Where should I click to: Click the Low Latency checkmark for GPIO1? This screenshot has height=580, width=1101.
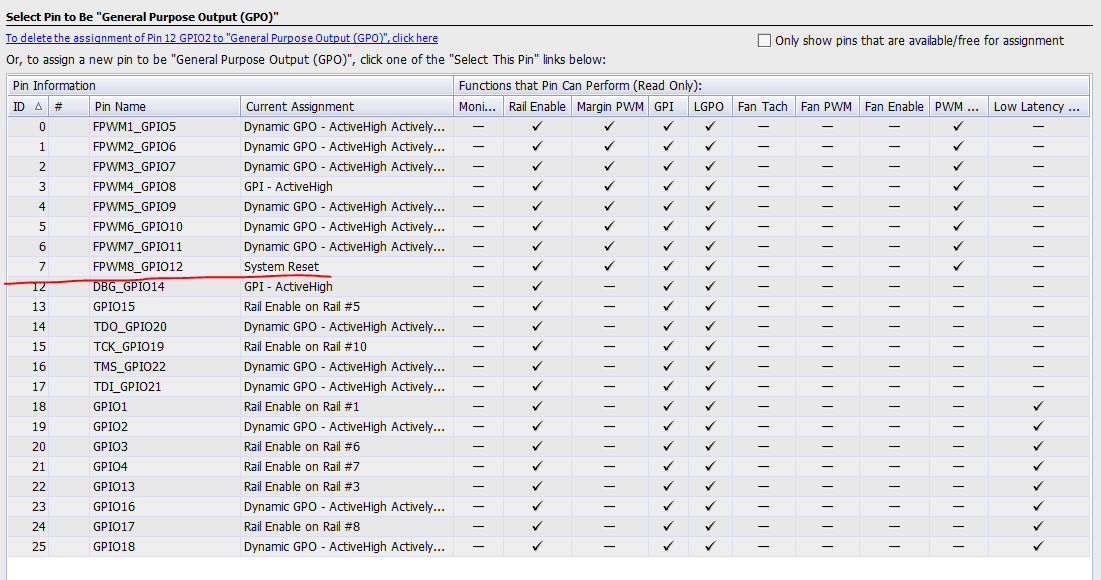(x=1037, y=406)
